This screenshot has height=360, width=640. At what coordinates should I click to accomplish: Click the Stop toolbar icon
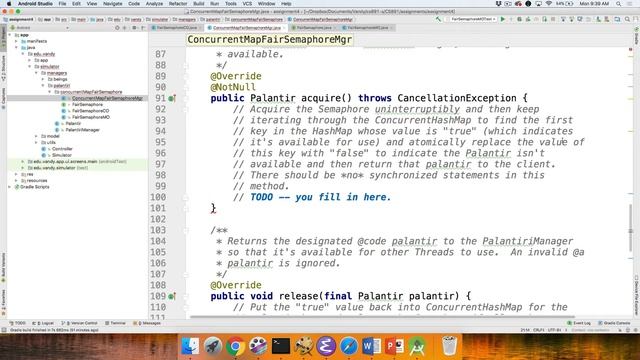click(x=553, y=19)
